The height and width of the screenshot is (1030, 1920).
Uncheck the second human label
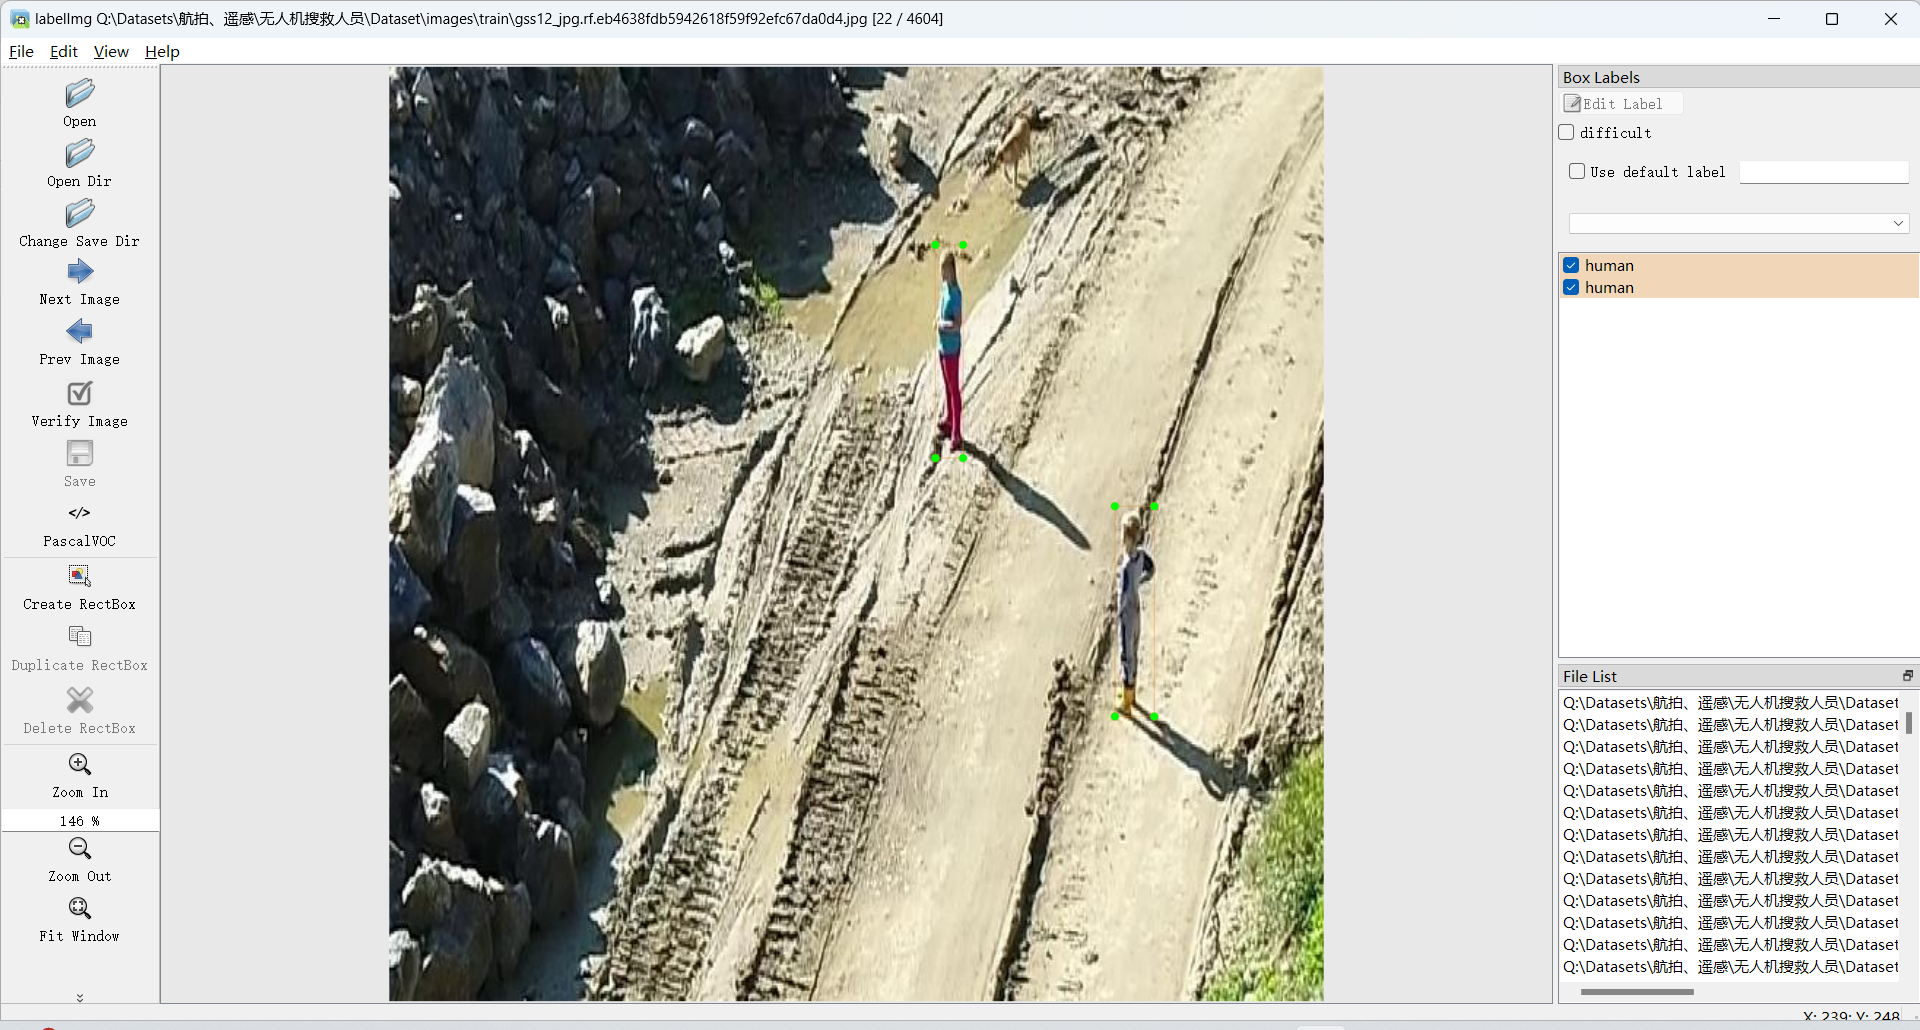(1571, 287)
